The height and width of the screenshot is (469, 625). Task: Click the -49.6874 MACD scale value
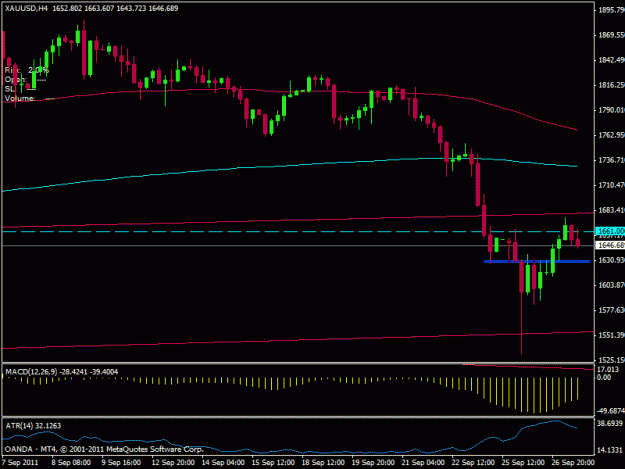[x=611, y=411]
